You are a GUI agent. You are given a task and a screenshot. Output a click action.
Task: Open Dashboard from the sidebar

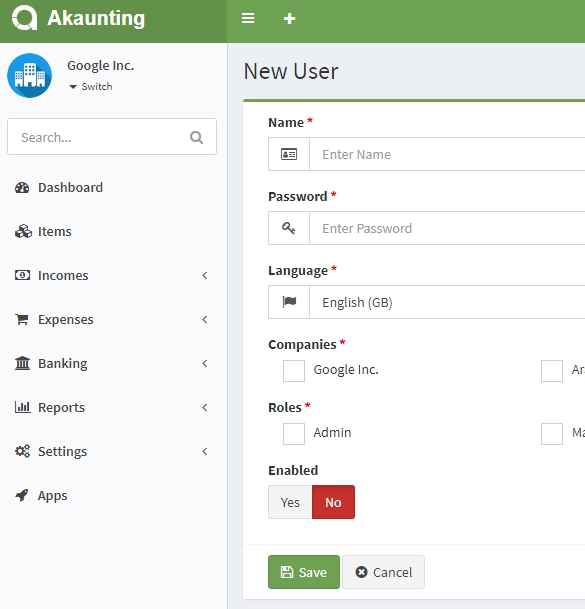[x=113, y=188]
